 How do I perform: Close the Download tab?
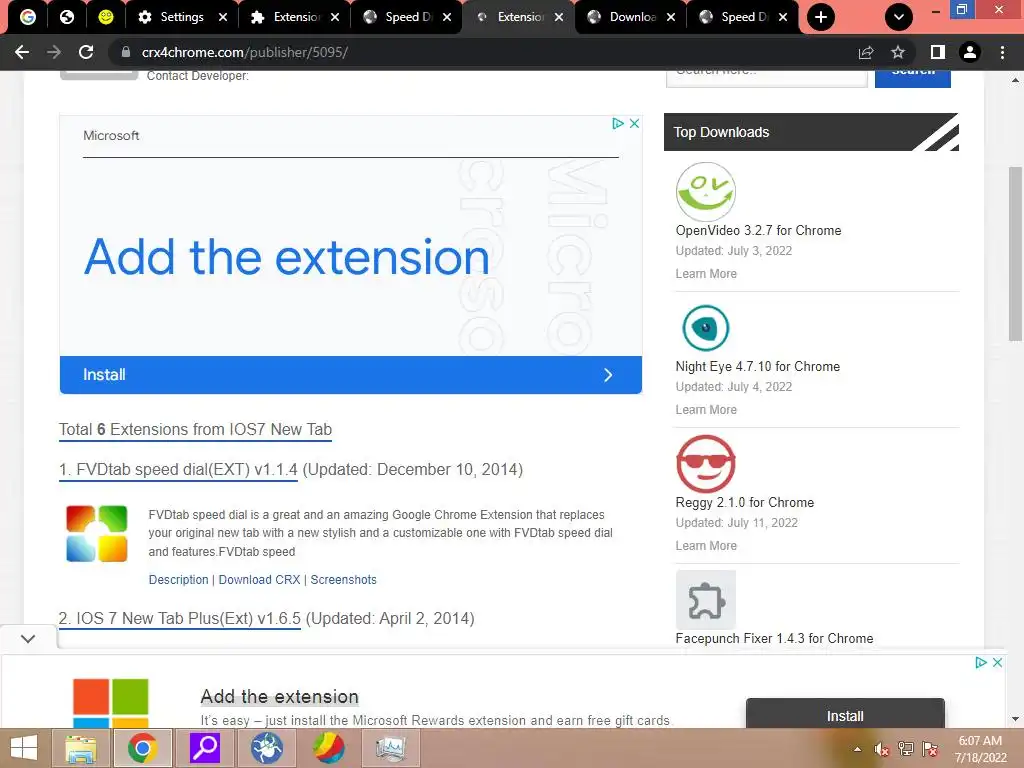[671, 17]
